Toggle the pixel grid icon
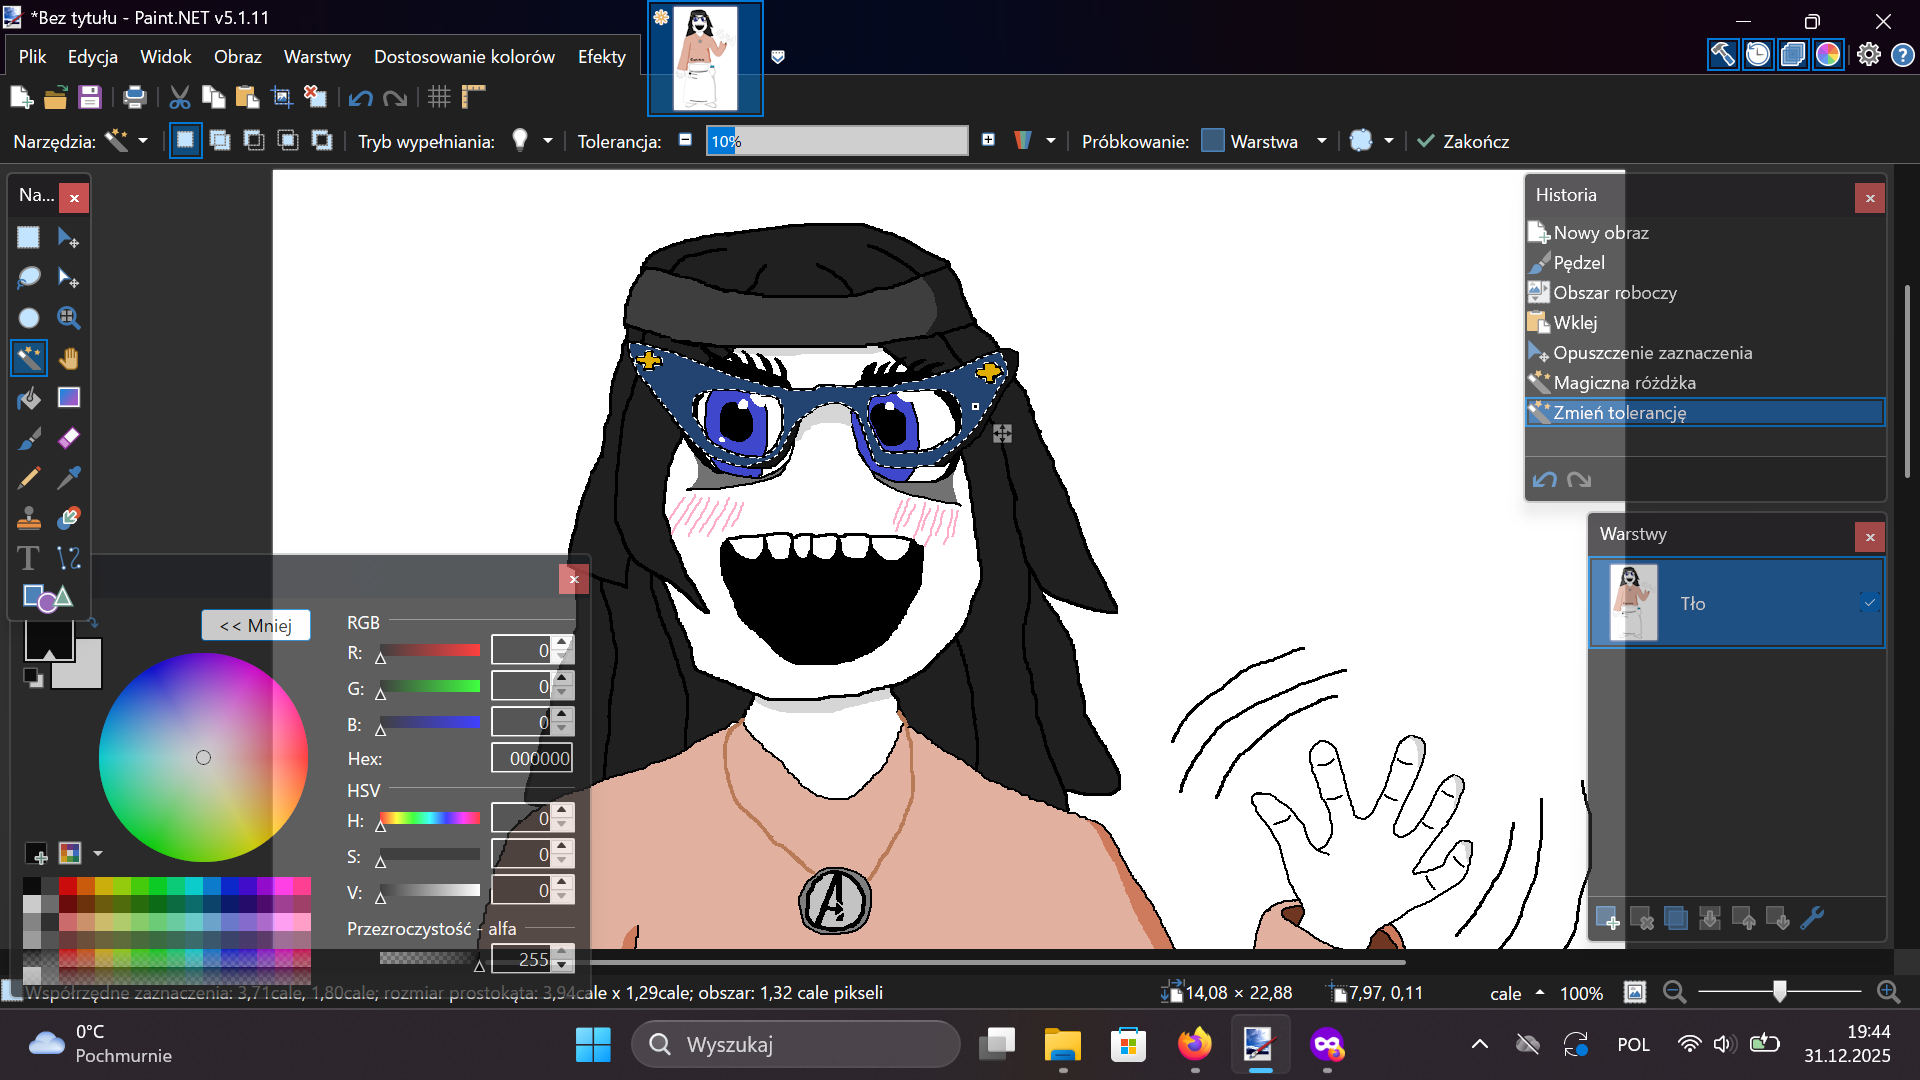 pos(438,97)
